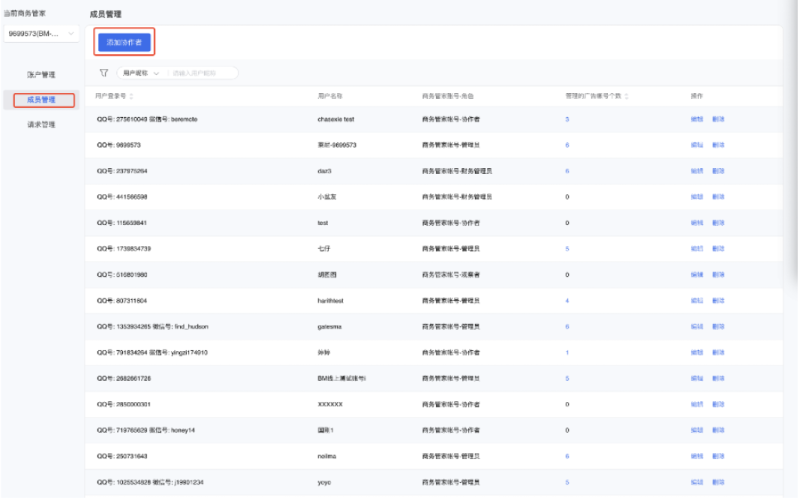Go to 请求管理 in the sidebar
Screen dimensions: 800x501
[41, 125]
